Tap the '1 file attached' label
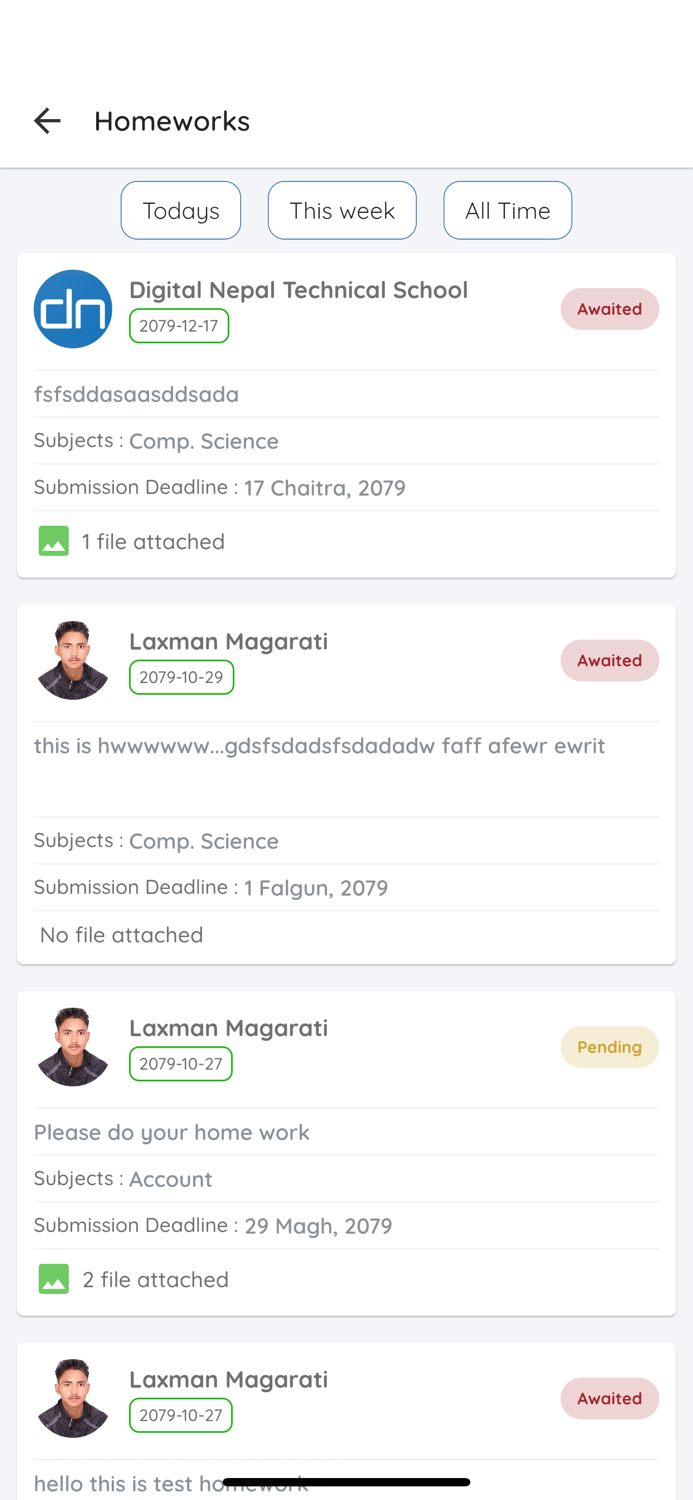693x1500 pixels. (x=153, y=541)
